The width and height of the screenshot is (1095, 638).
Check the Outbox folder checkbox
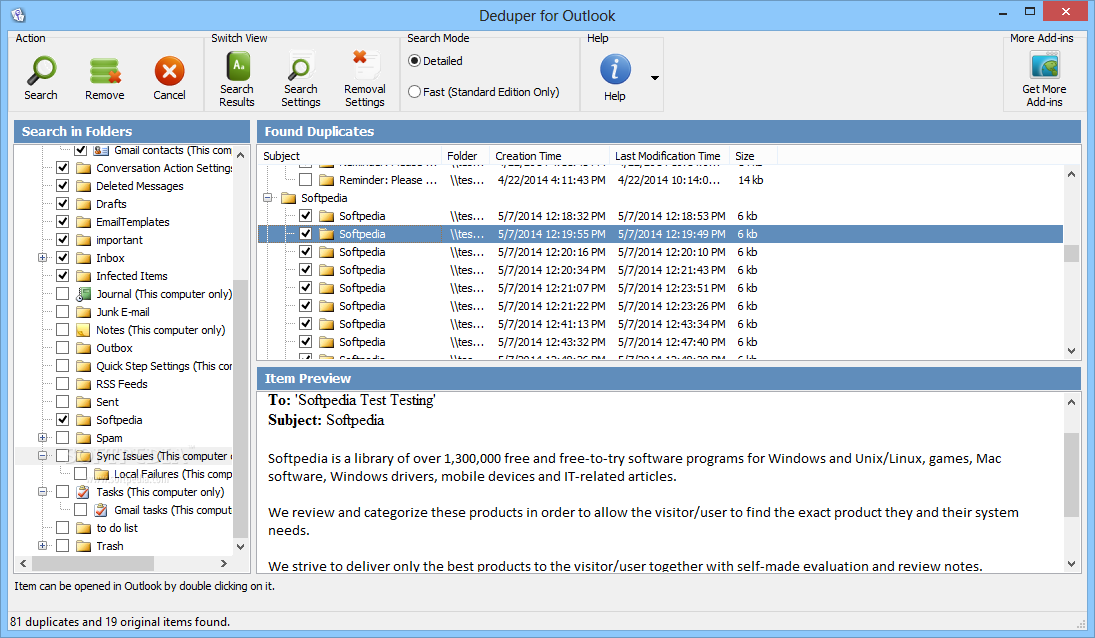point(63,348)
